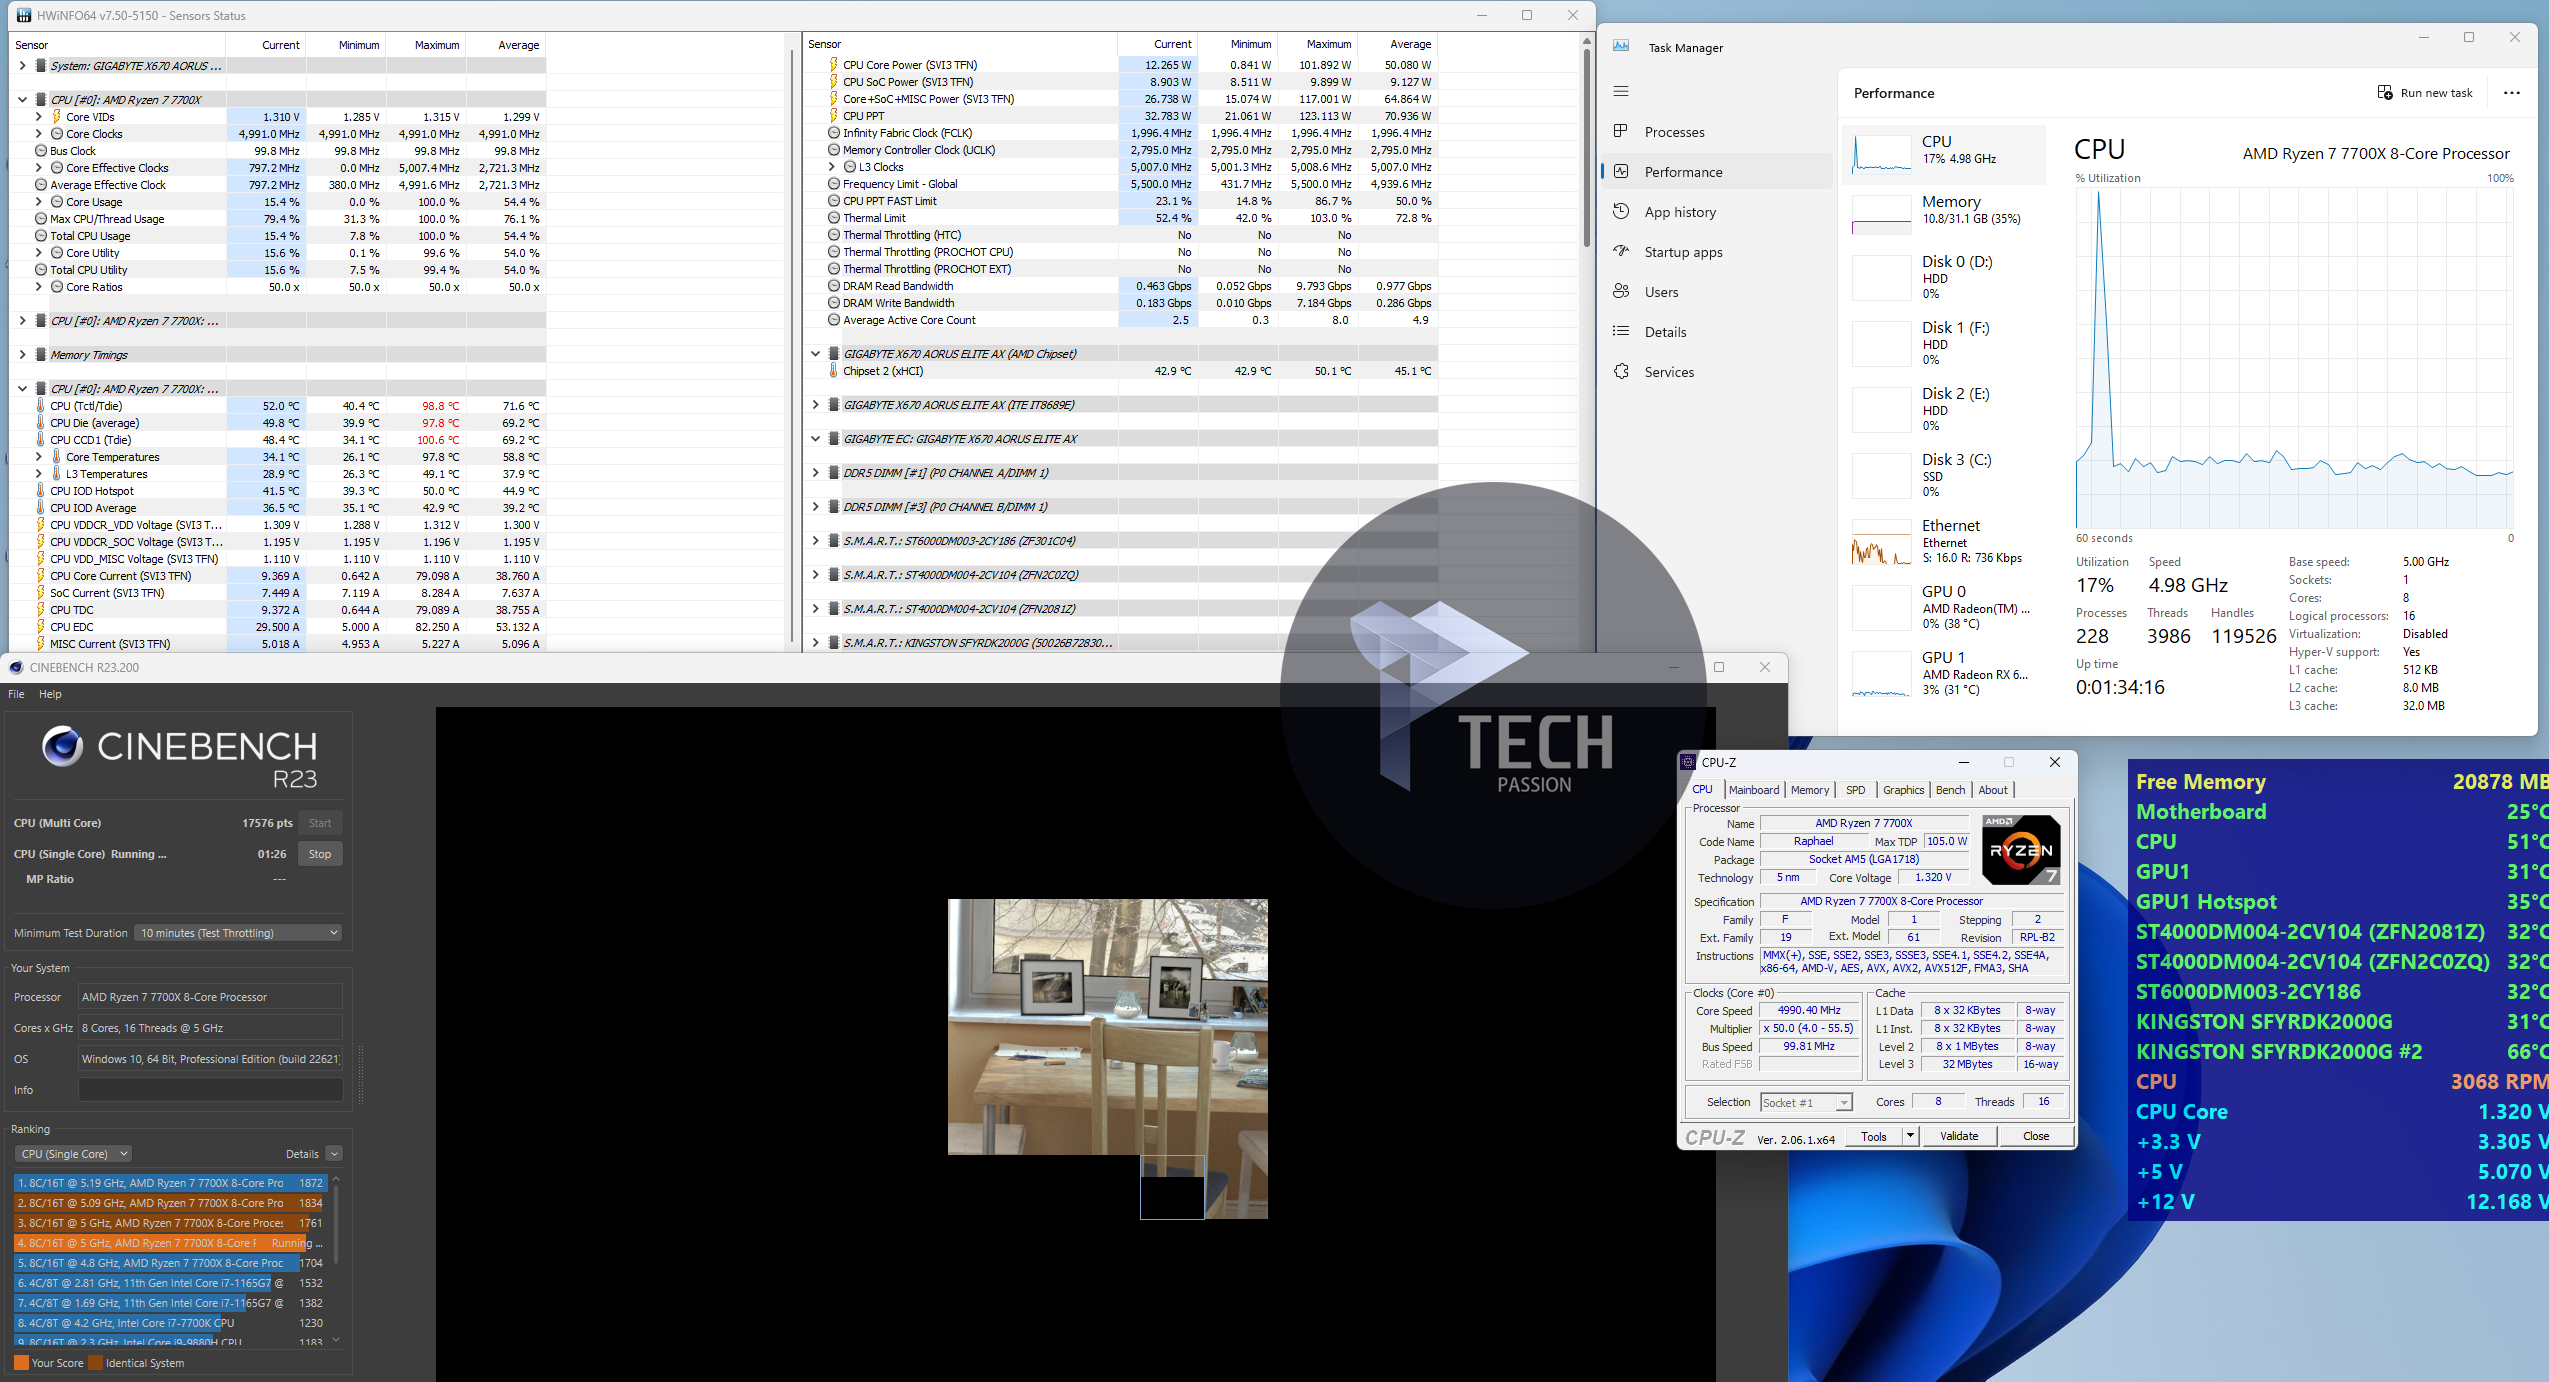Click the Details list icon in the sidebar
The height and width of the screenshot is (1382, 2549).
(1621, 331)
